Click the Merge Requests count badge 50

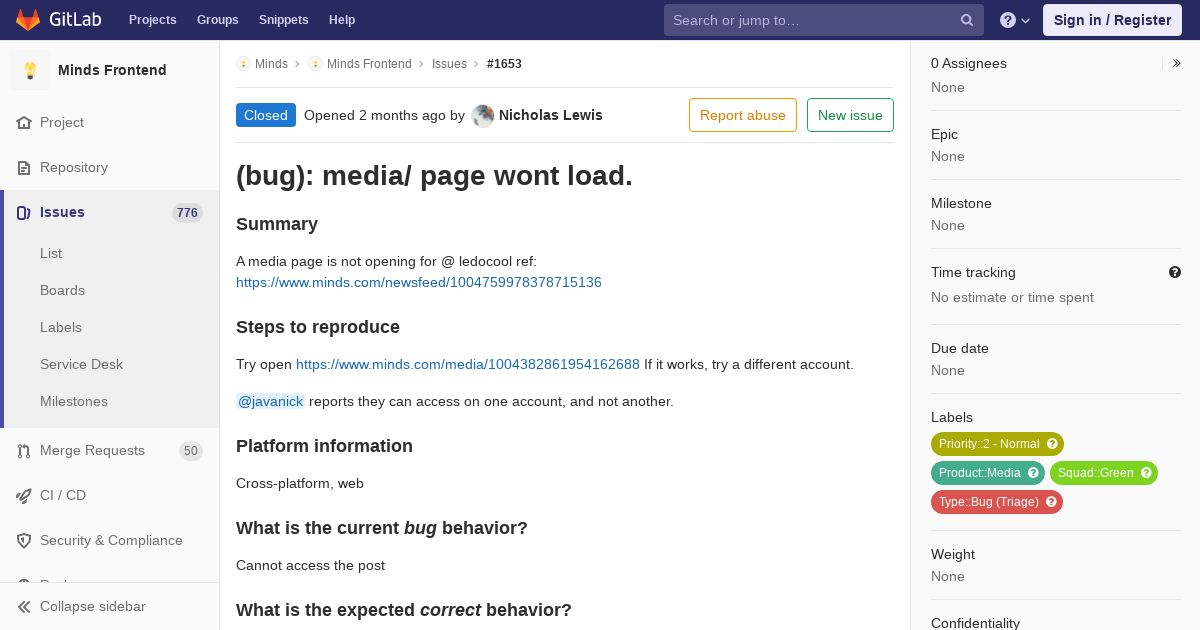(x=191, y=451)
